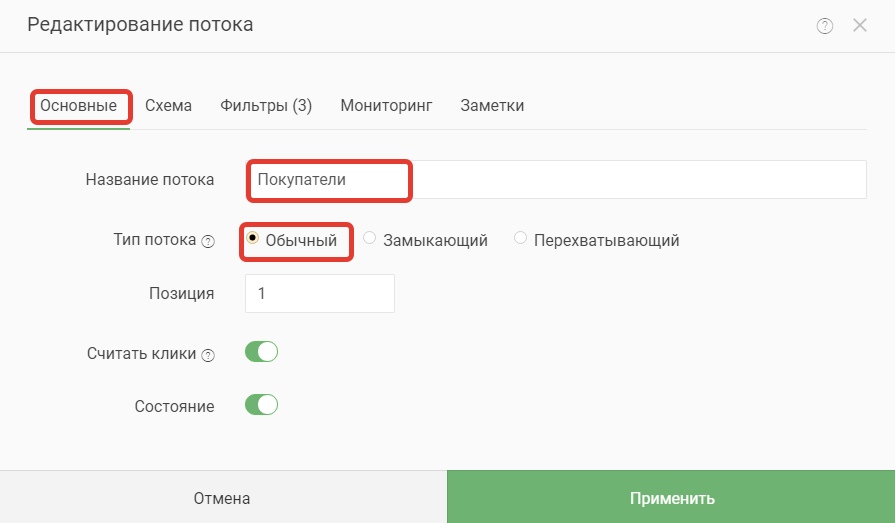Click the help icon beside Считать клики
The width and height of the screenshot is (895, 523).
(208, 355)
